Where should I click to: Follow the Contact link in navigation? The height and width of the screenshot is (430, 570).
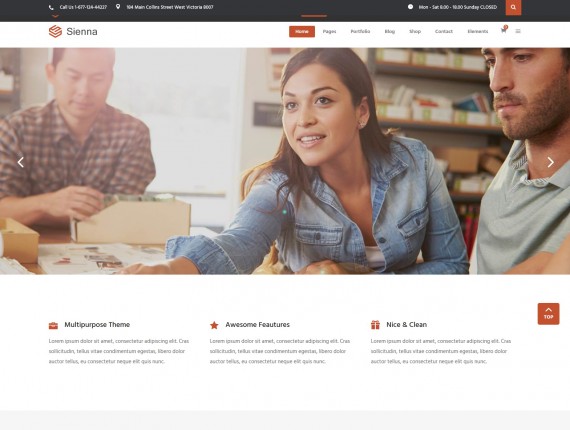pos(443,32)
